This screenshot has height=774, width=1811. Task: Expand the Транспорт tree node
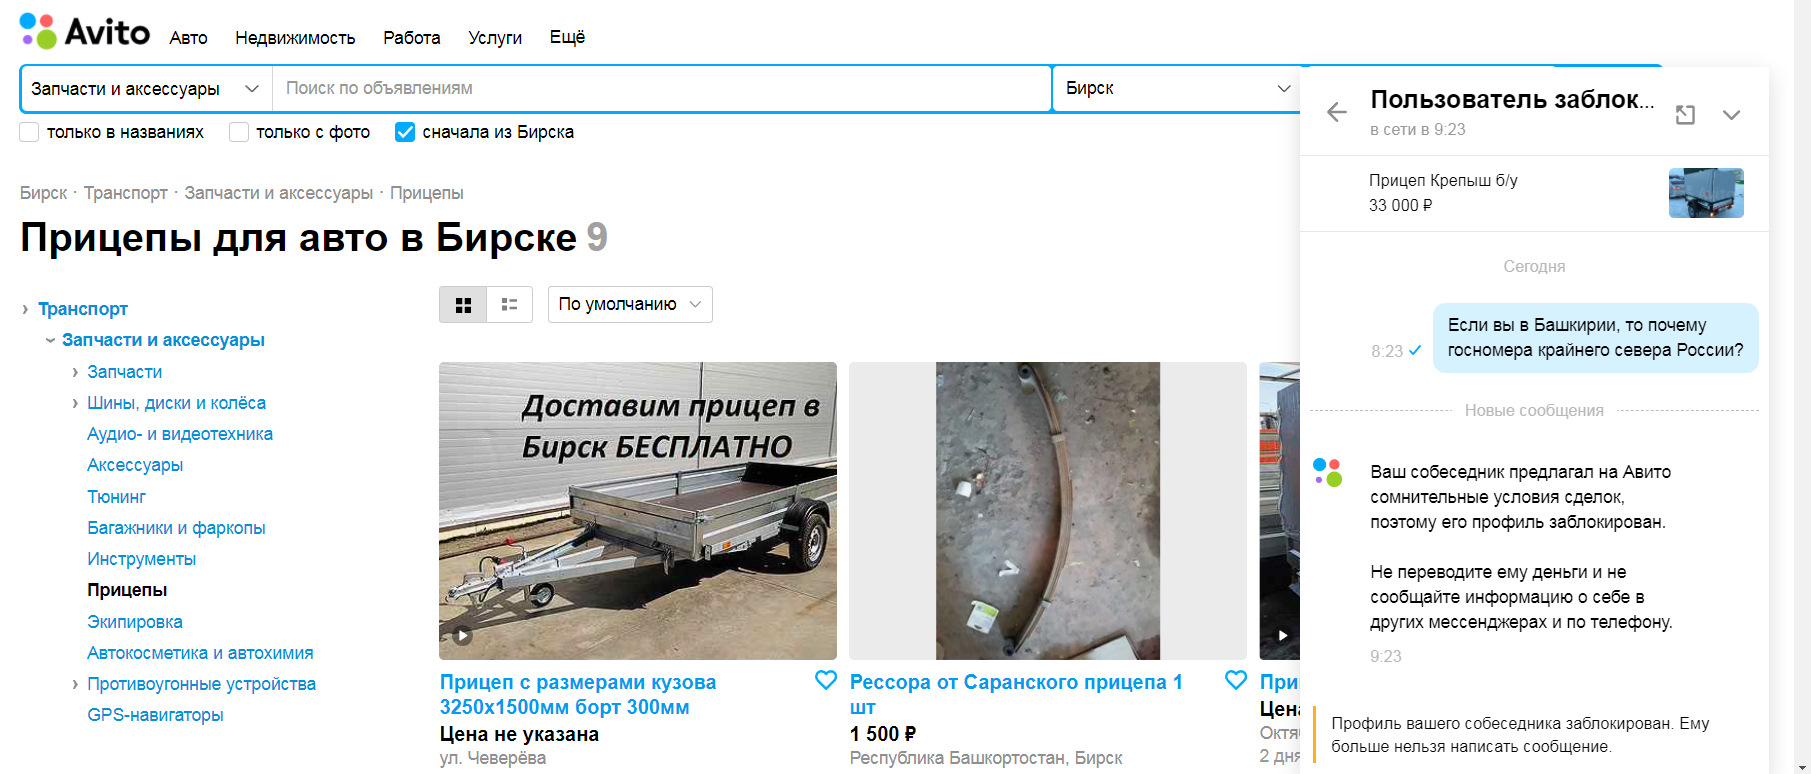[x=25, y=310]
